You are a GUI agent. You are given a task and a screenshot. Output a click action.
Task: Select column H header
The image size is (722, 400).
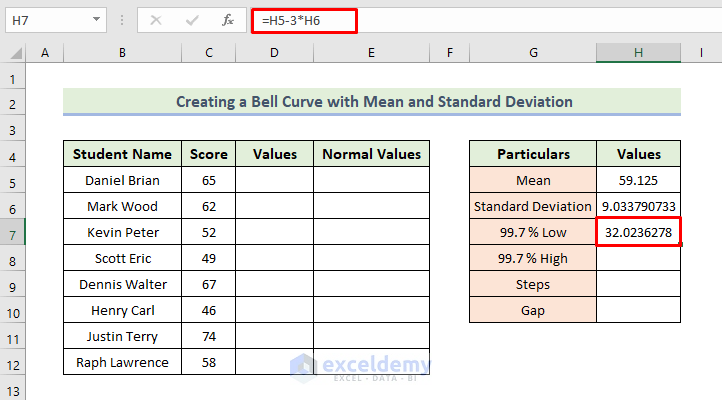coord(639,52)
